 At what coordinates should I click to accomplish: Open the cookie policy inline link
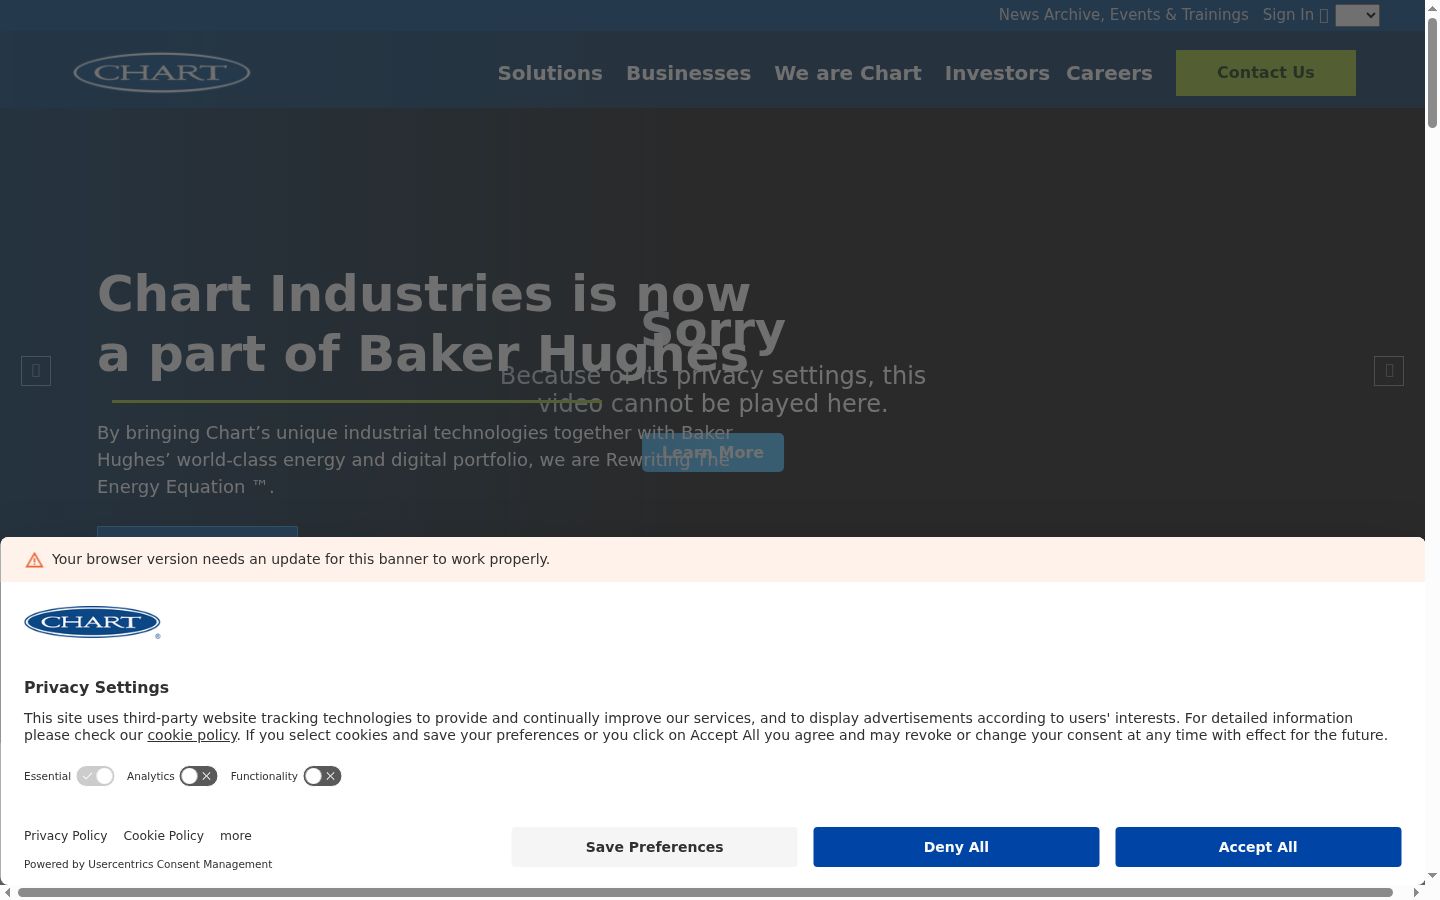(192, 735)
